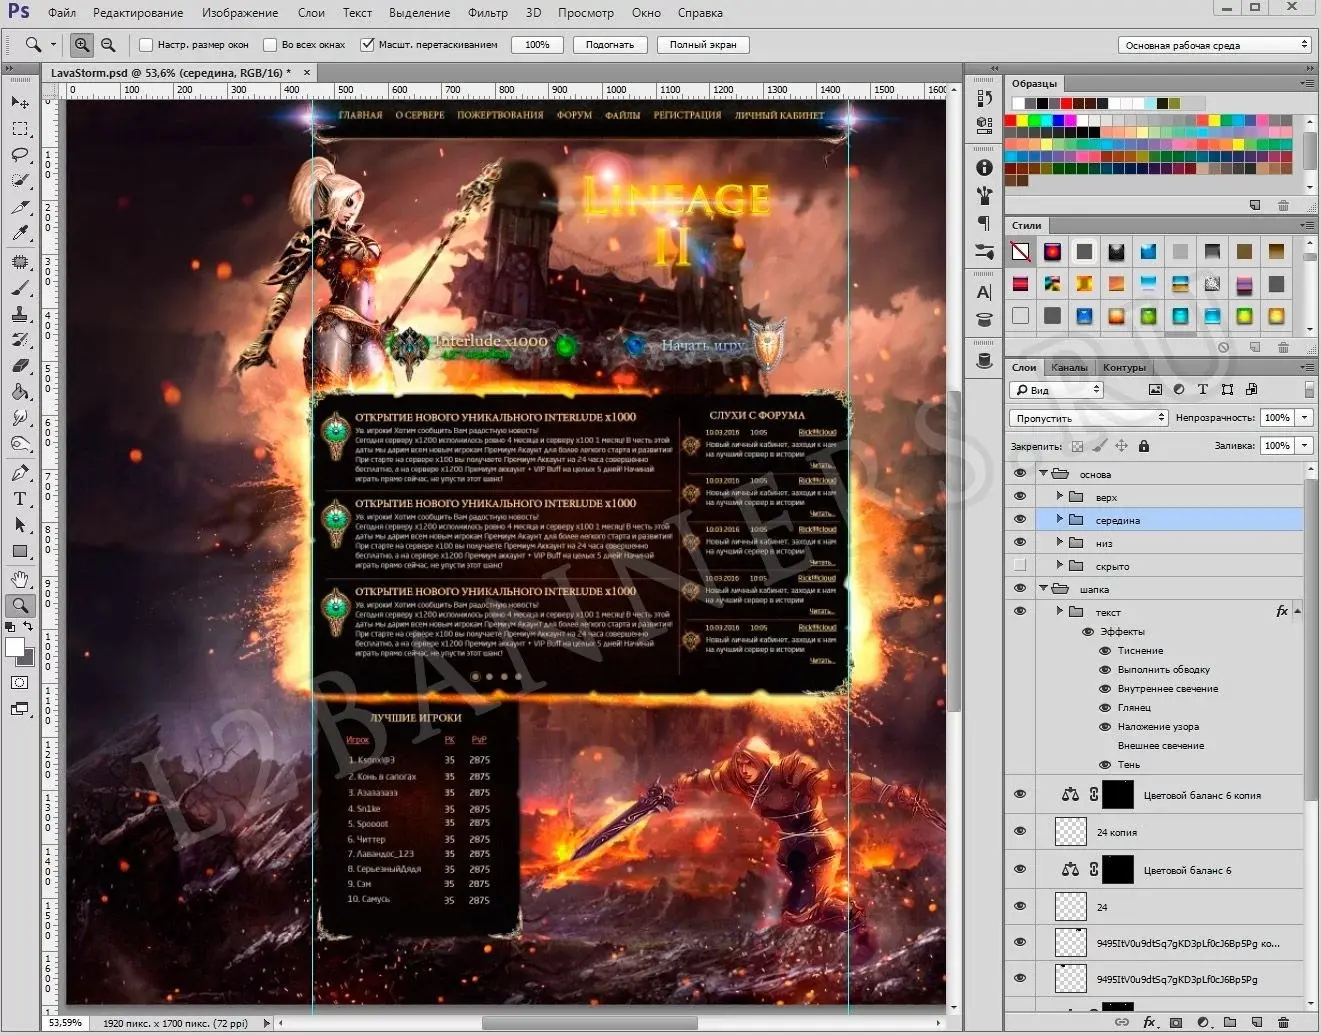The image size is (1321, 1035).
Task: Open the fill 'Заливка' dropdown arrow
Action: [1305, 446]
